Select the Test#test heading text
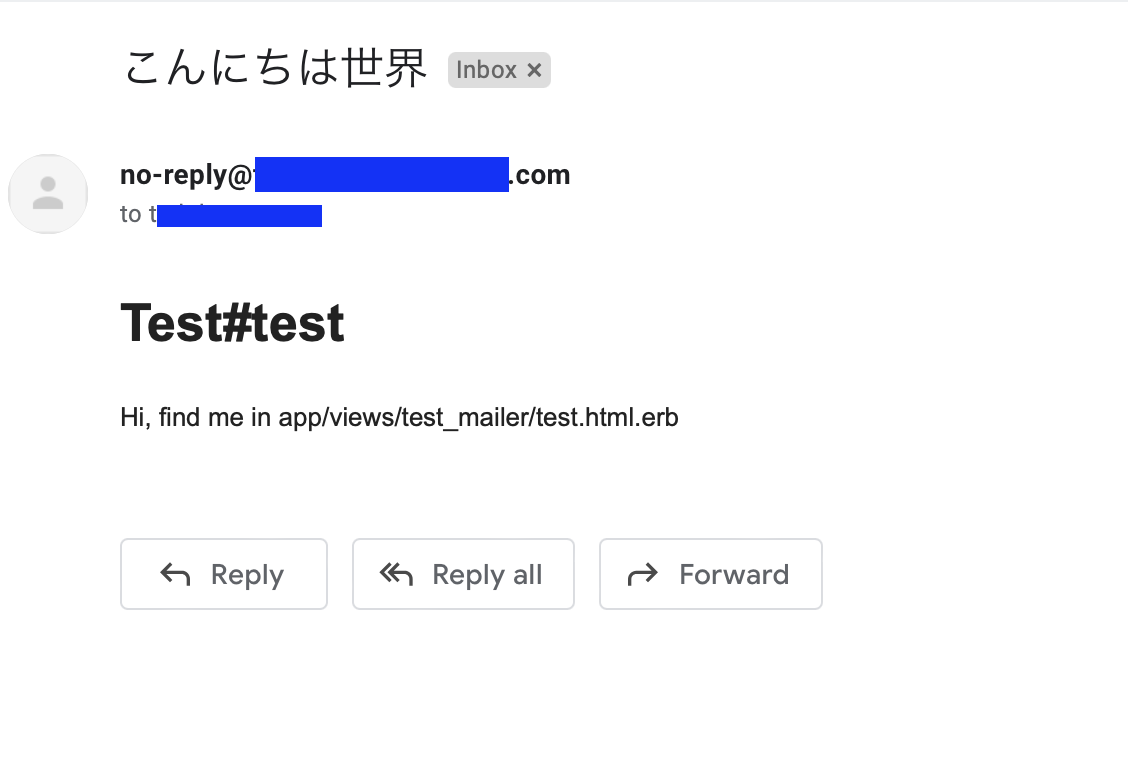The image size is (1128, 766). (232, 322)
